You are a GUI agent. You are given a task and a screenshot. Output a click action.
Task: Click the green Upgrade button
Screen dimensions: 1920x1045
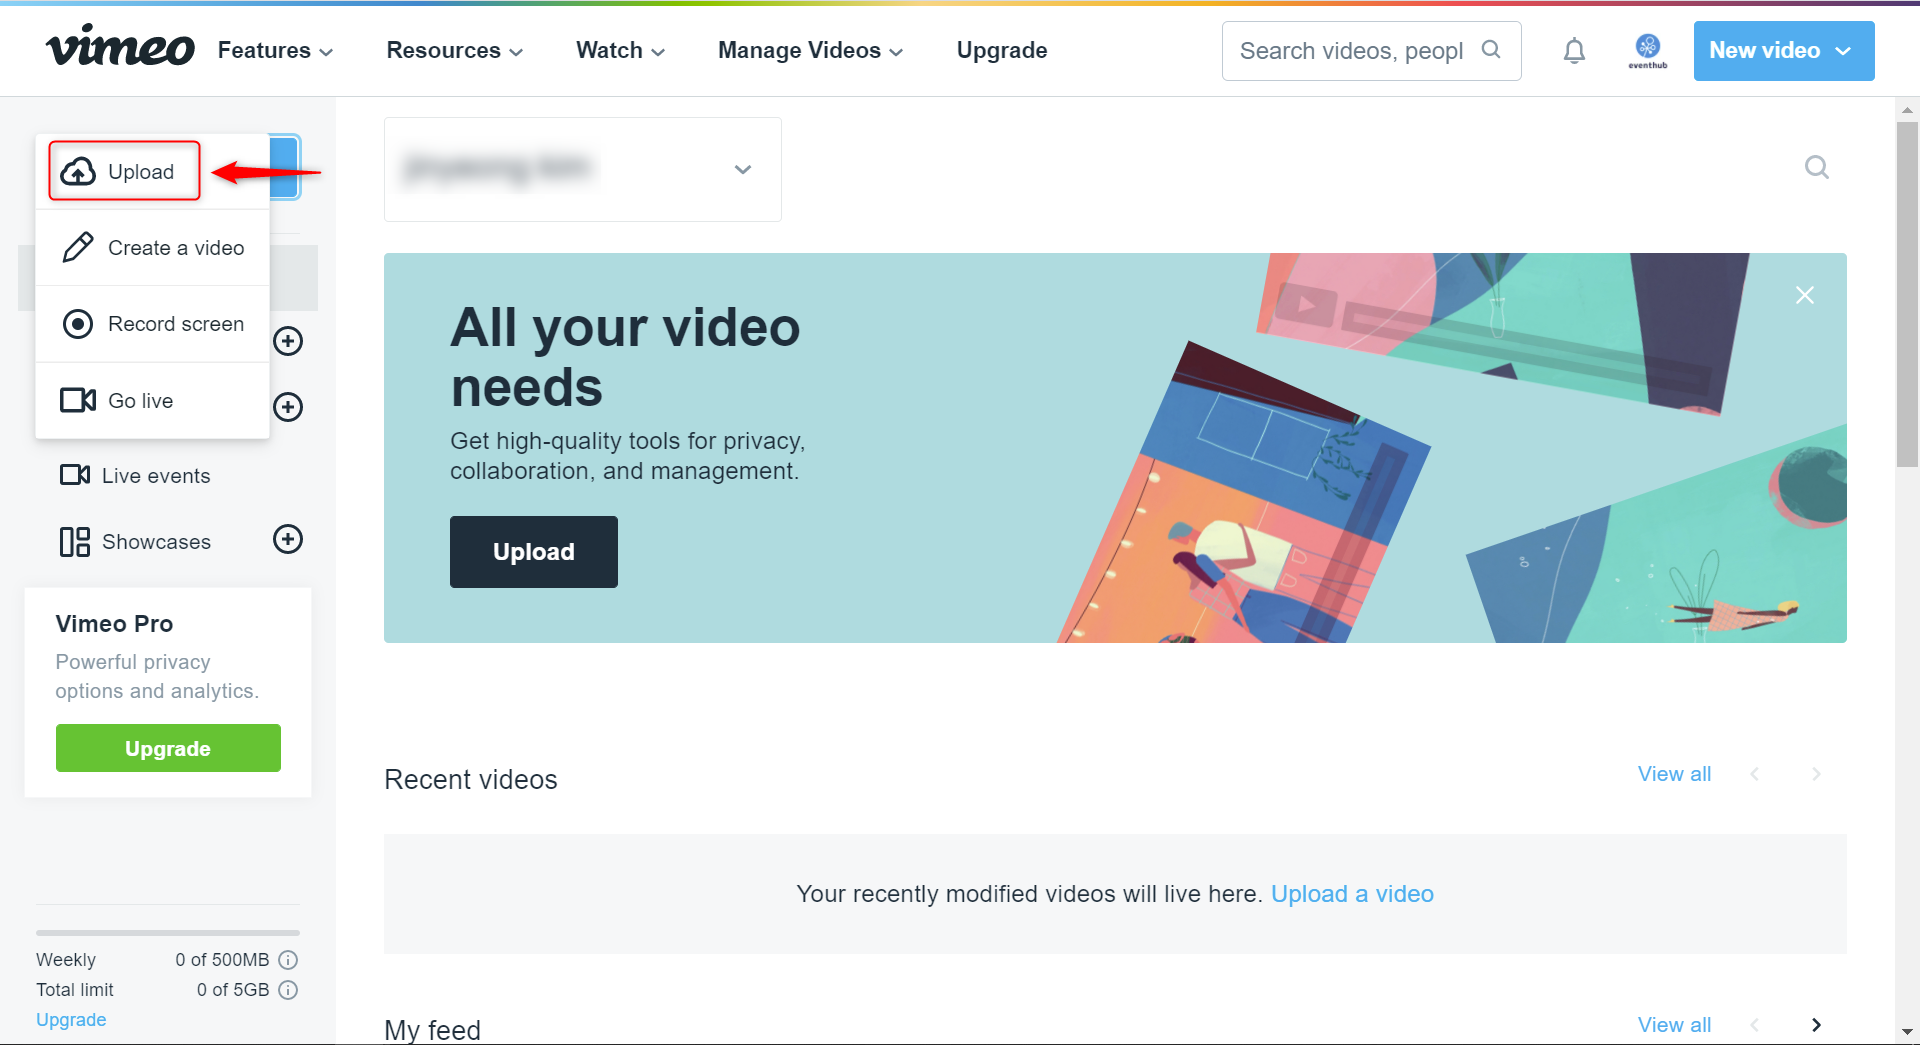[x=168, y=748]
